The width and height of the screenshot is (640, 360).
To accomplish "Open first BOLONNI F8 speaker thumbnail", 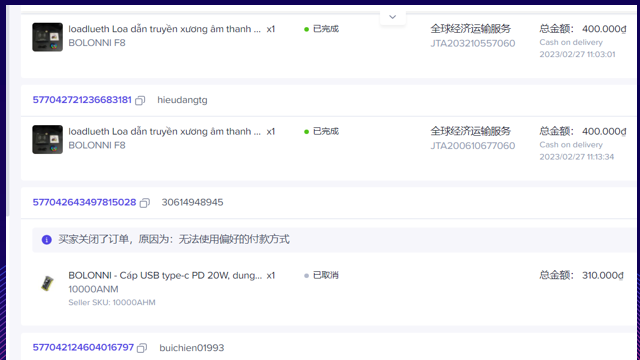I will tap(47, 37).
